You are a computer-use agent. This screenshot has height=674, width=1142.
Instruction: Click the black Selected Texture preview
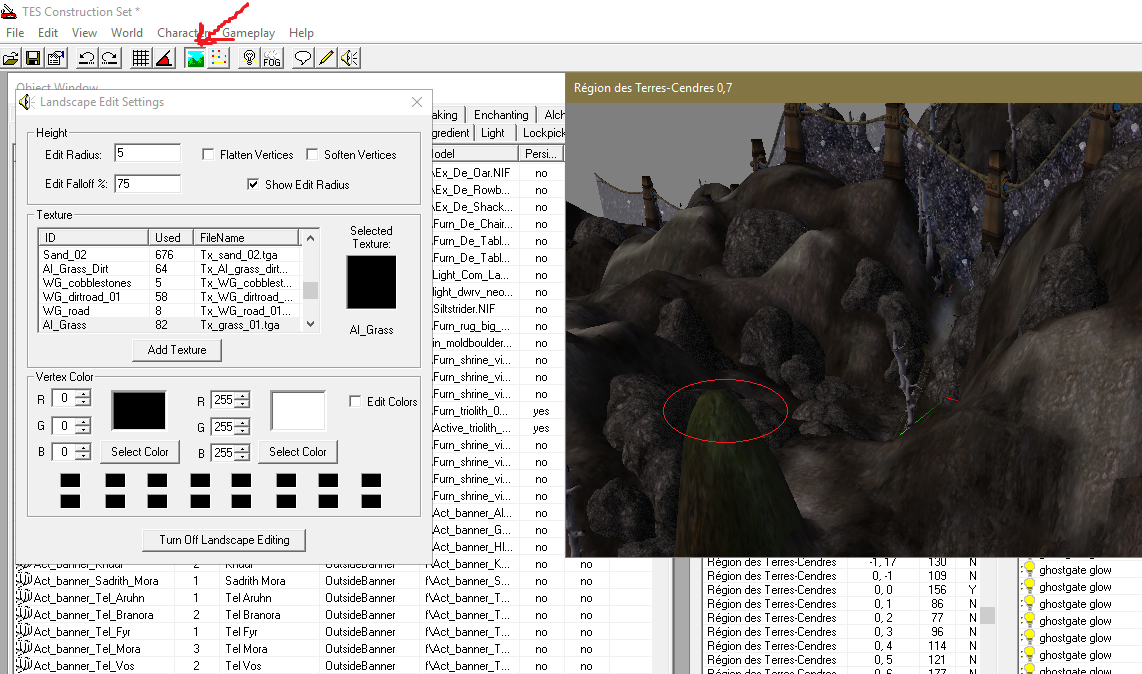(x=371, y=282)
